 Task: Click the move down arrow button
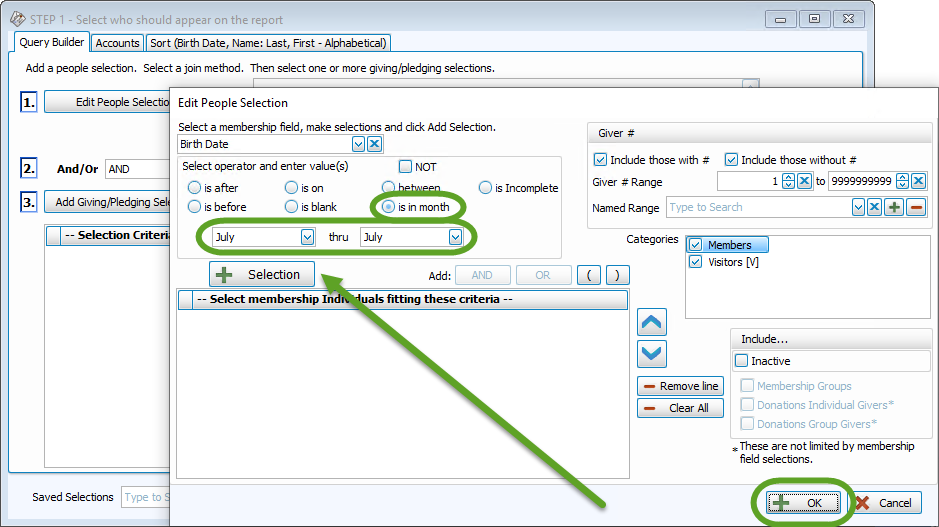pyautogui.click(x=651, y=353)
